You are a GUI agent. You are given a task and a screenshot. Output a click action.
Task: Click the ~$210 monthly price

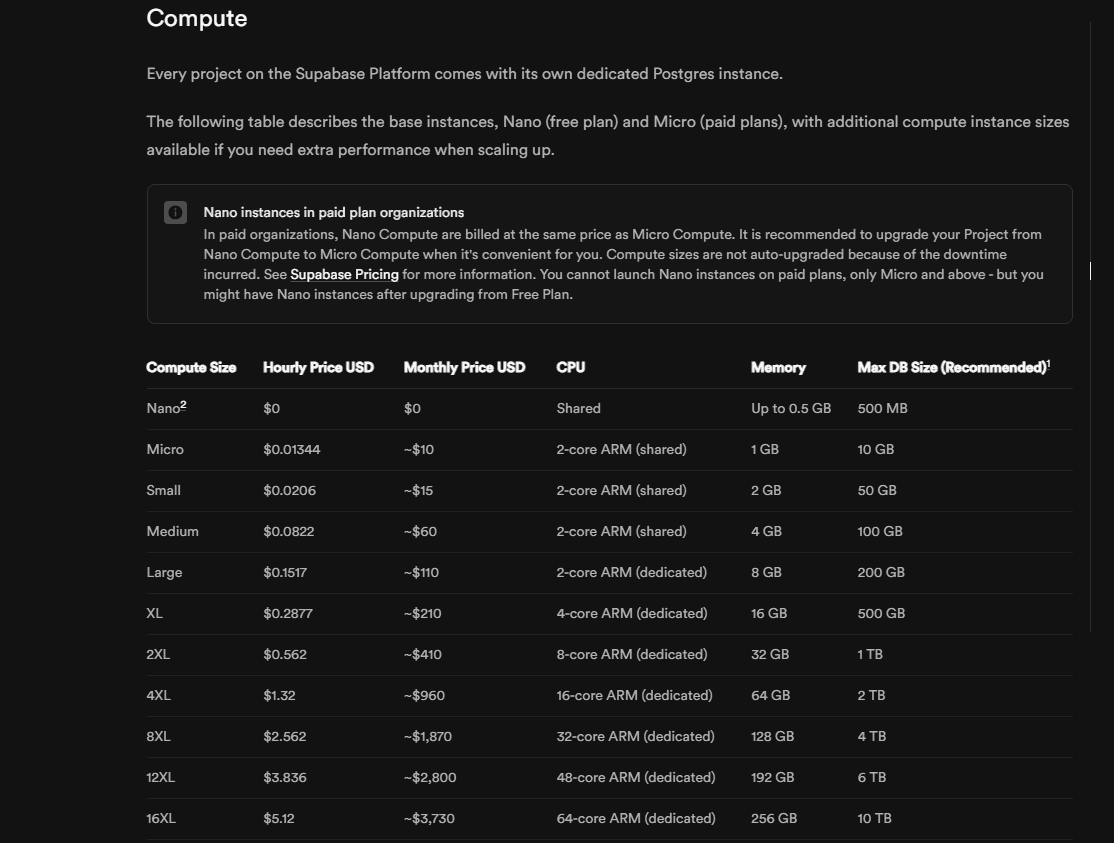click(x=423, y=614)
